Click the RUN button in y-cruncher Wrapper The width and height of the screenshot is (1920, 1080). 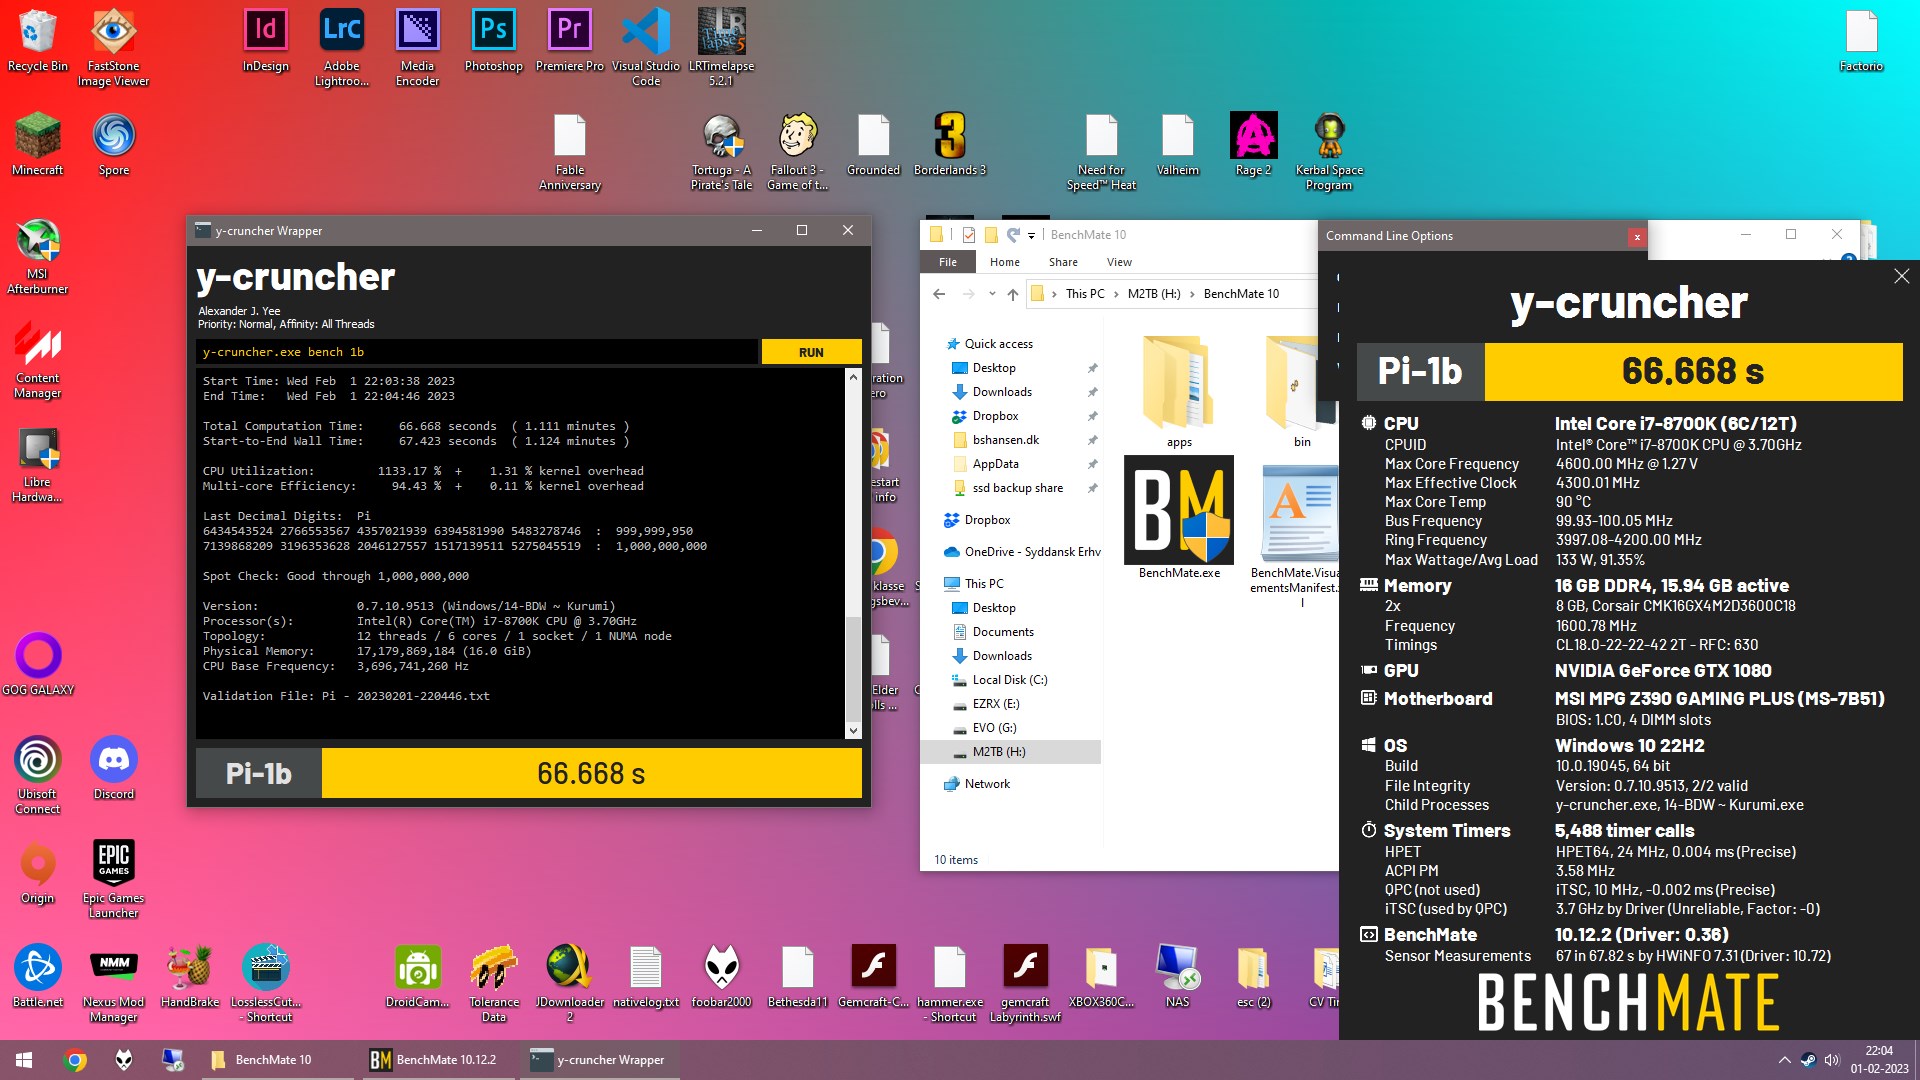click(811, 352)
